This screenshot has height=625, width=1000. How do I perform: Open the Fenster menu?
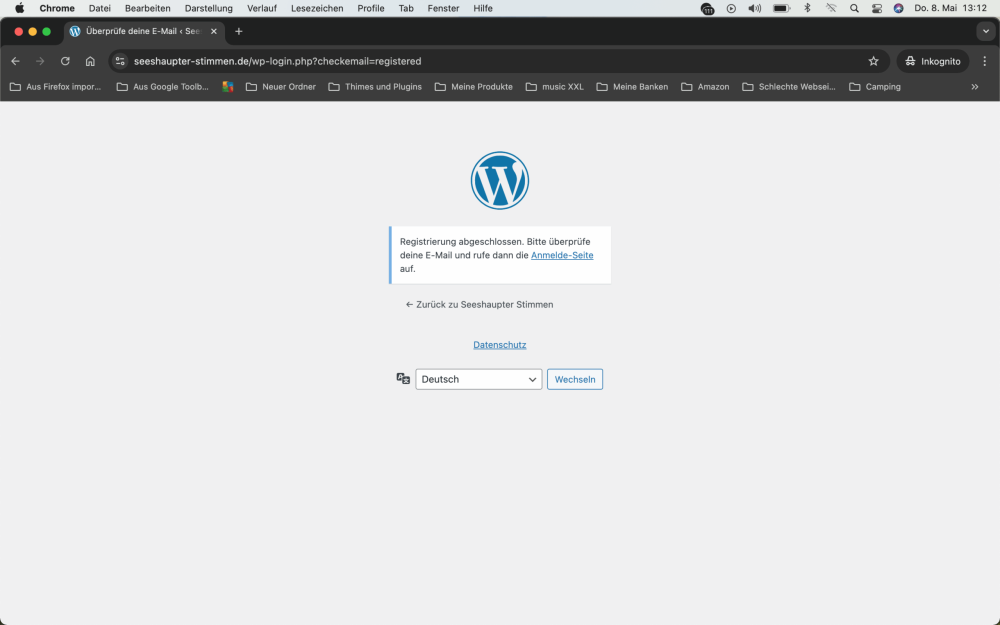click(x=443, y=8)
